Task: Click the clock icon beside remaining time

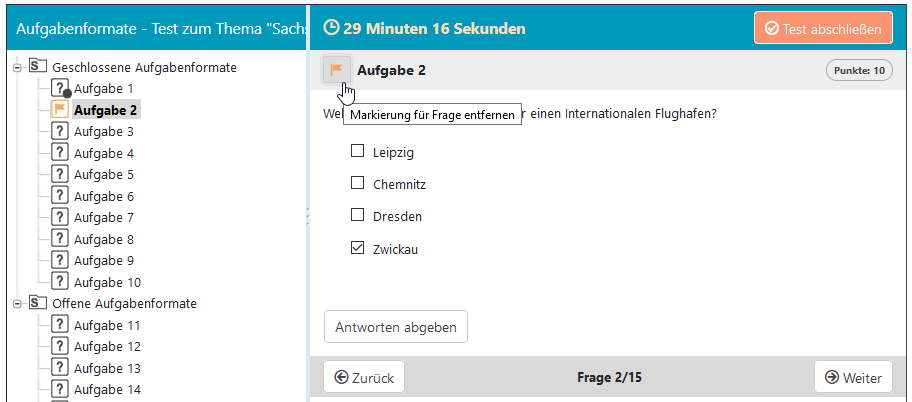Action: click(x=332, y=28)
